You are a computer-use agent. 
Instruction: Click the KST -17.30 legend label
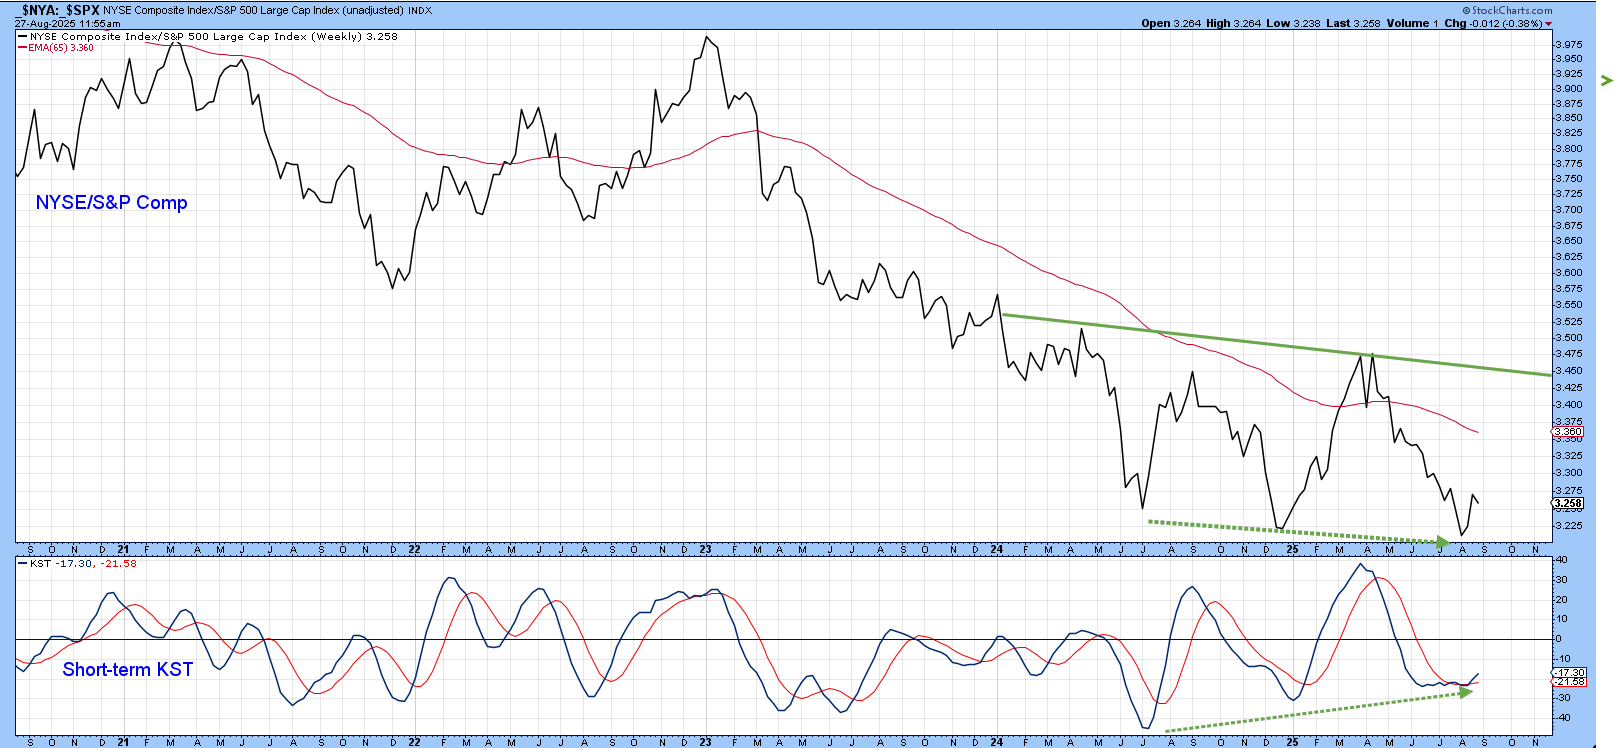(x=62, y=564)
